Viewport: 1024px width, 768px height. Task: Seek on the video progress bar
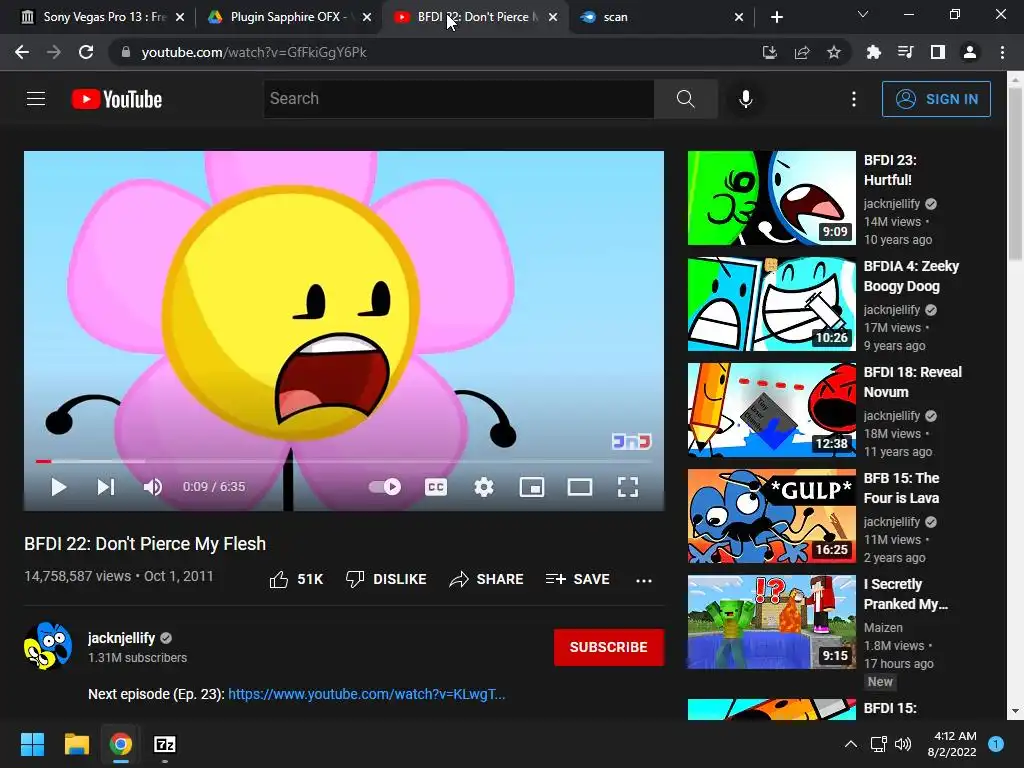tap(344, 461)
